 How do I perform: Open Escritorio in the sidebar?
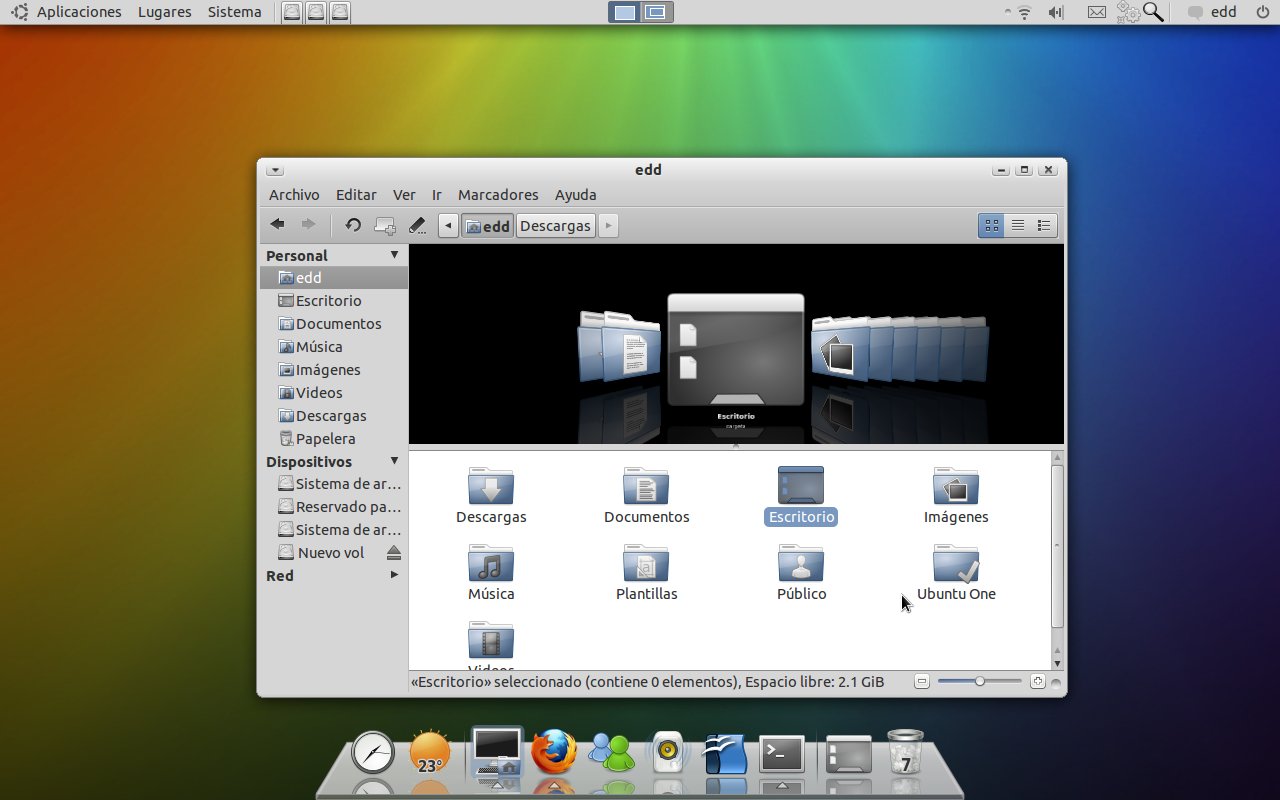(334, 301)
